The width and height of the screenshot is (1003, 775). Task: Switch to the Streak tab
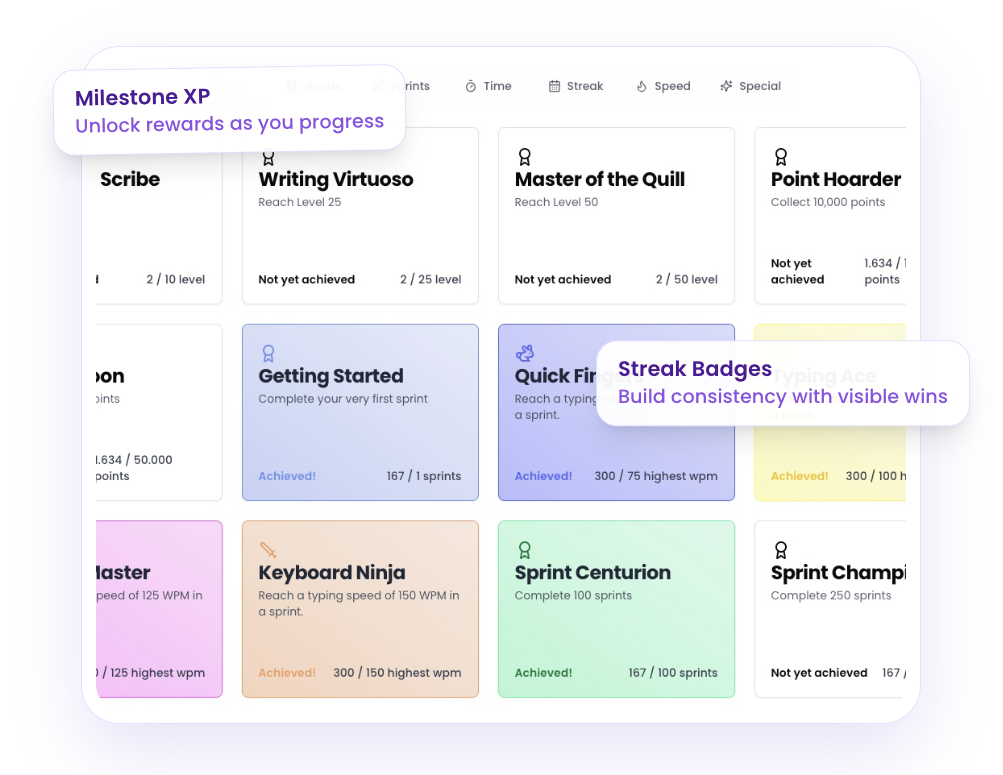pyautogui.click(x=576, y=86)
